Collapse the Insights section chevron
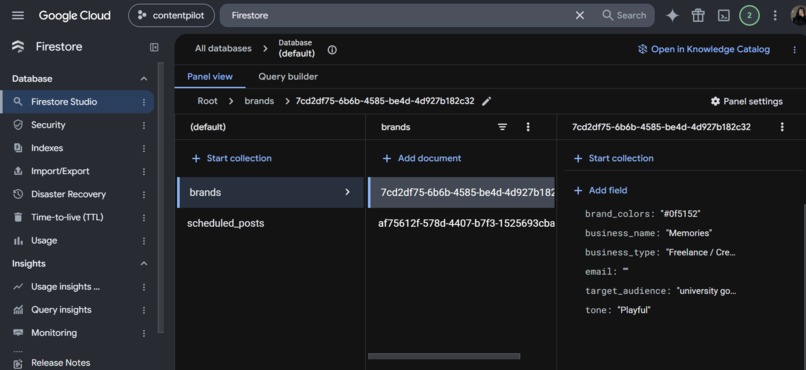This screenshot has width=806, height=370. click(144, 264)
